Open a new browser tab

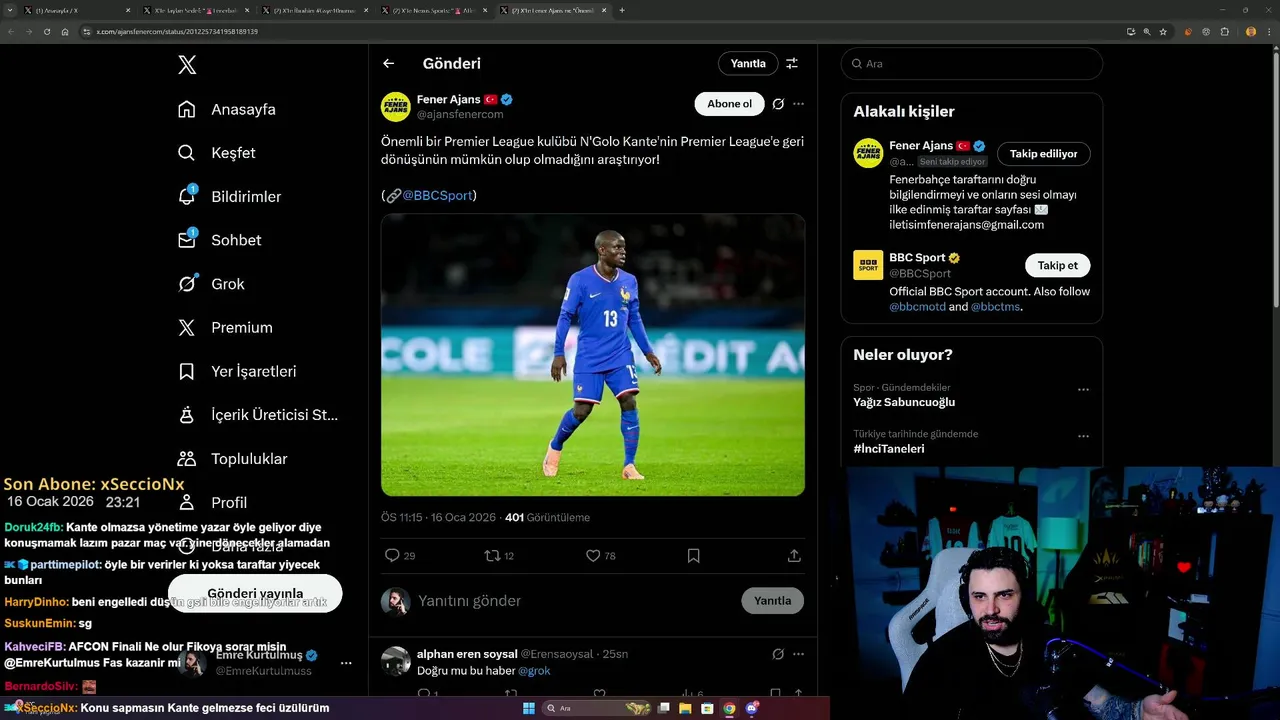click(x=622, y=10)
